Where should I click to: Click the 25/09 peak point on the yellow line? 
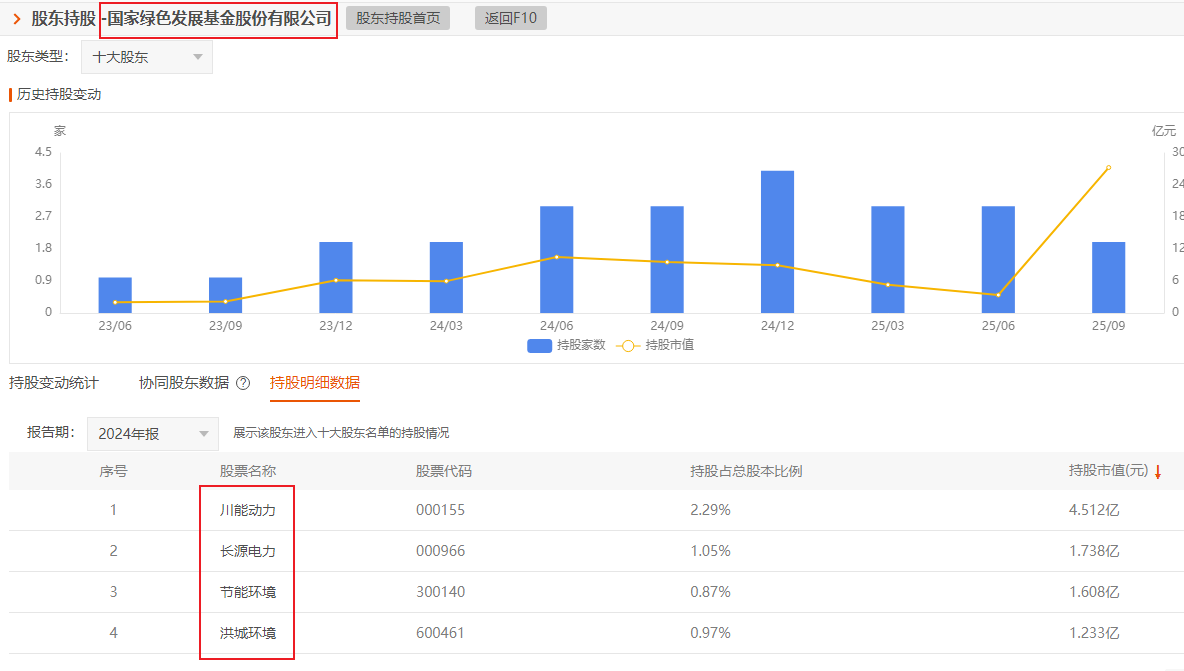[x=1108, y=168]
